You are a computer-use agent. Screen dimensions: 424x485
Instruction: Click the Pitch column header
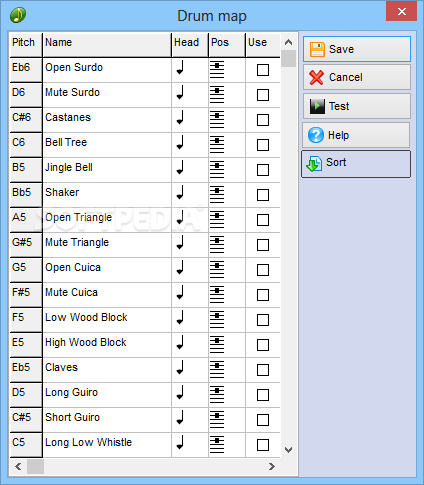[26, 45]
